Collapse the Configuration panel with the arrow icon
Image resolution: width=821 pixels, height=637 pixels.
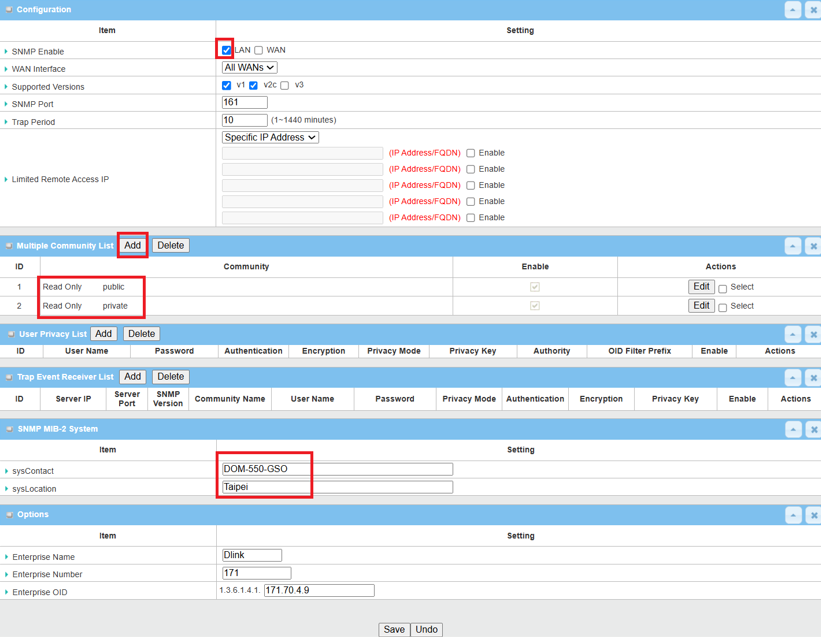(x=792, y=10)
